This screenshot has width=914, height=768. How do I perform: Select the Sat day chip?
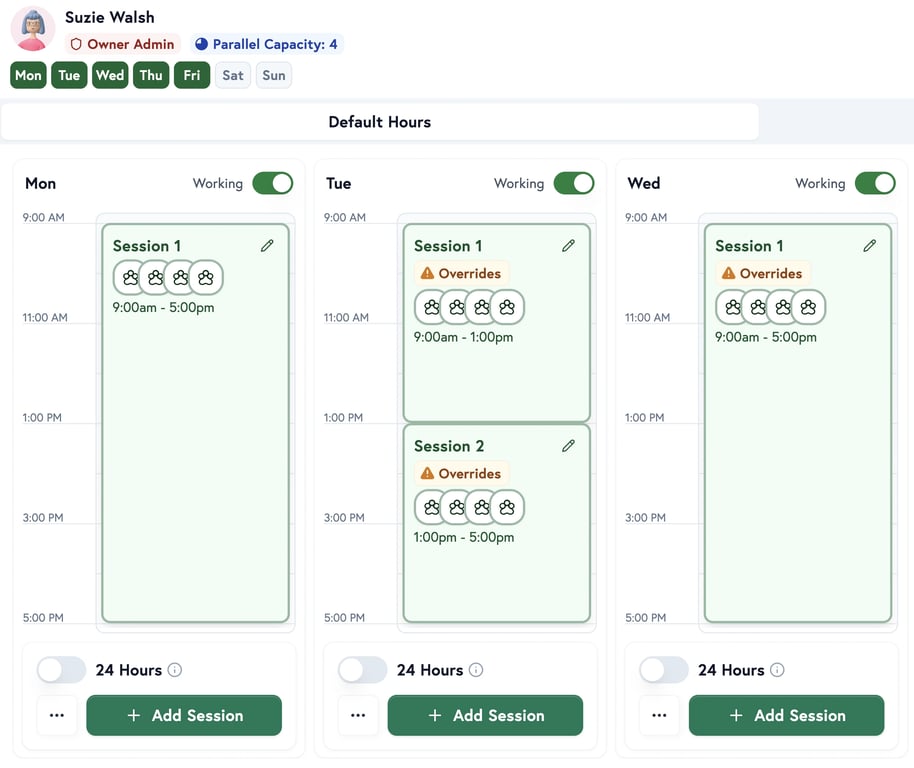coord(233,75)
